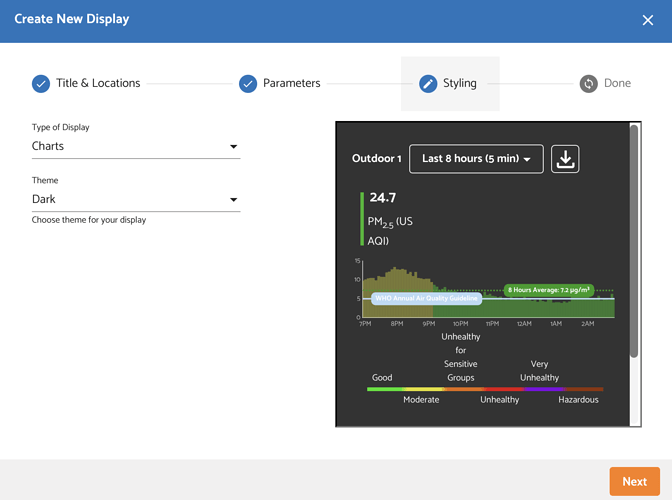Click the Styling step pencil icon
This screenshot has width=672, height=500.
(428, 84)
